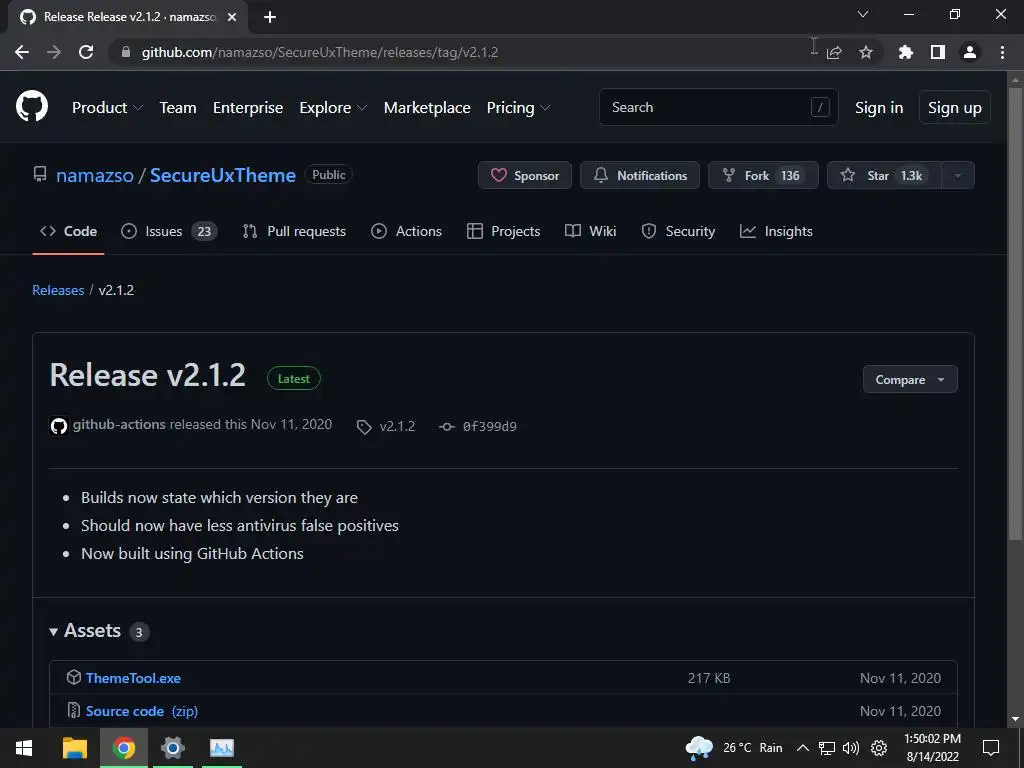1024x768 pixels.
Task: Click into the GitHub search field
Action: [718, 107]
